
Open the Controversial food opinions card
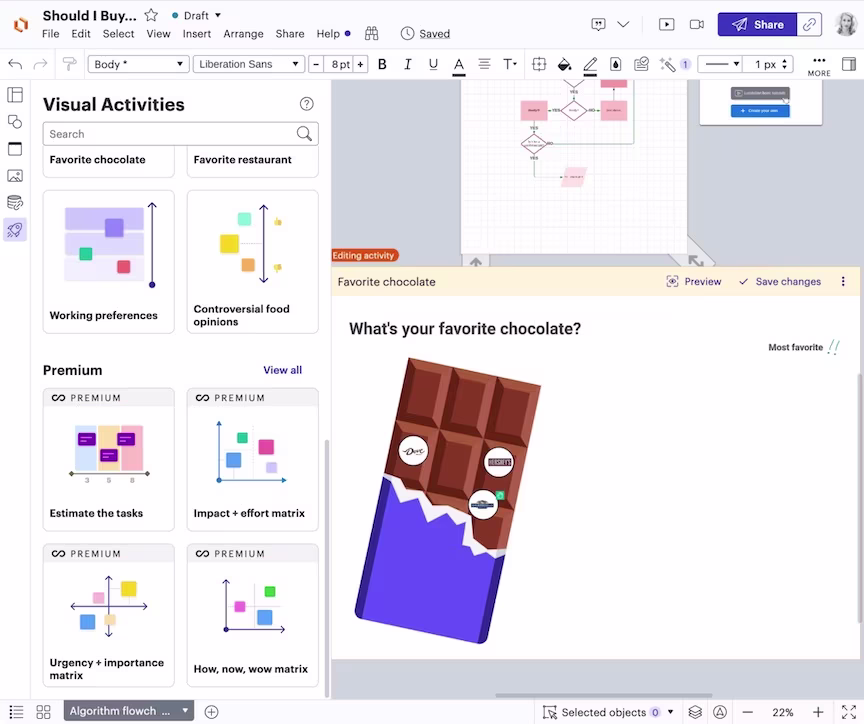(x=252, y=262)
